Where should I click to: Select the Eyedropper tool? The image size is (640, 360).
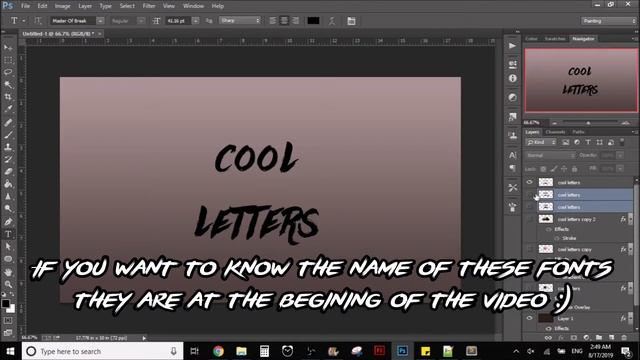coord(8,109)
